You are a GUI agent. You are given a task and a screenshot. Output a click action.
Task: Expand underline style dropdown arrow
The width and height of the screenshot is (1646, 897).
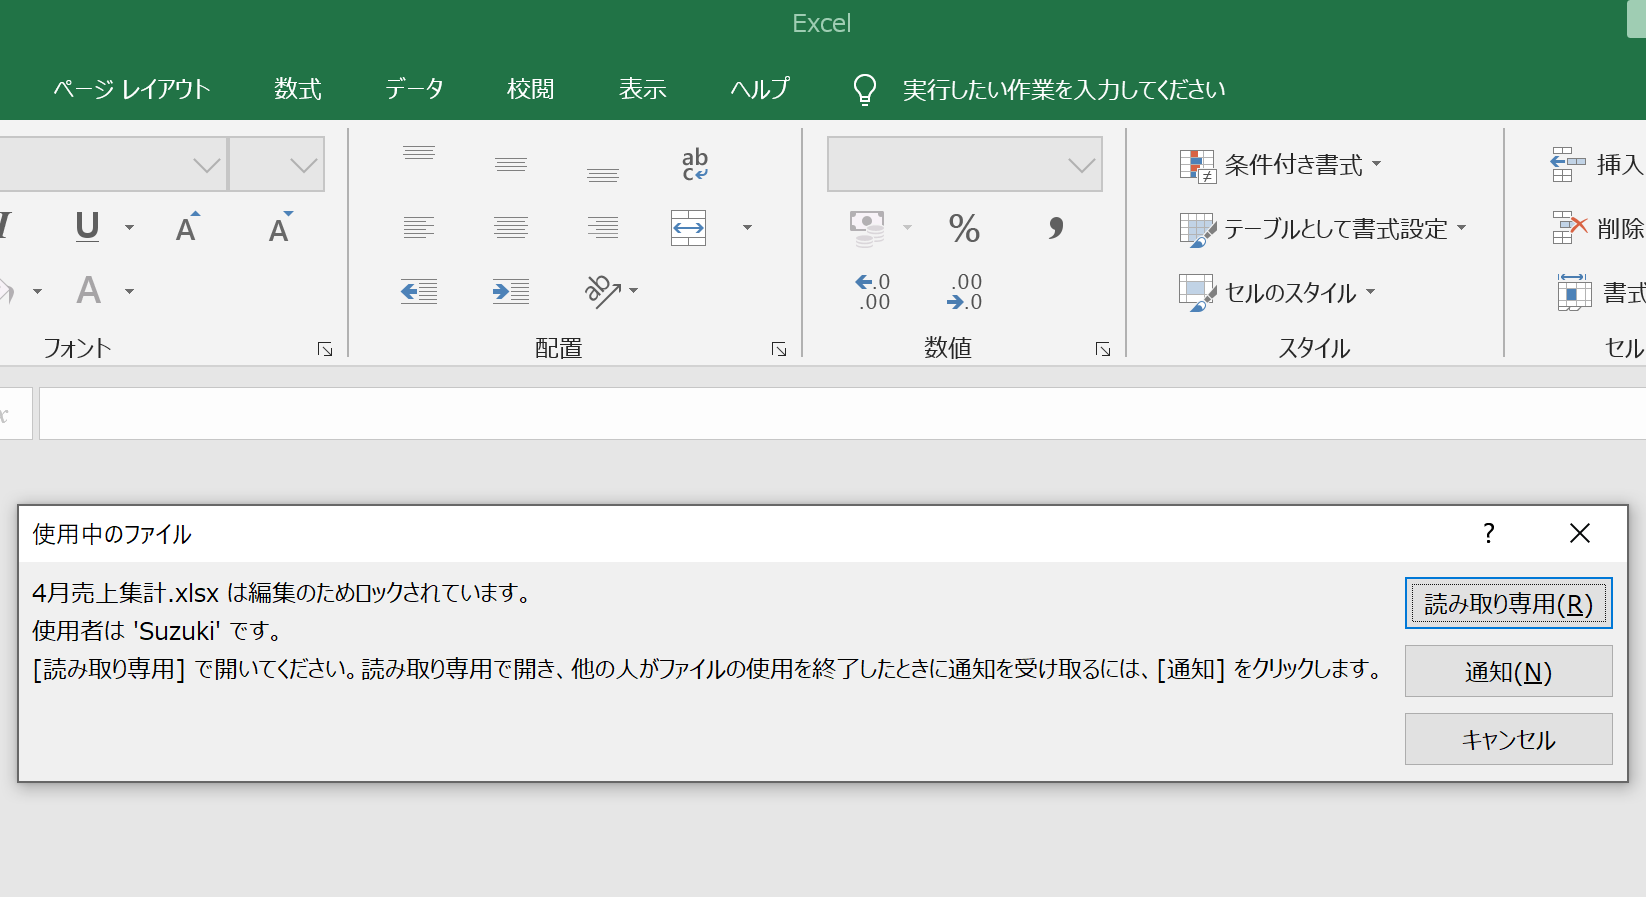[129, 228]
